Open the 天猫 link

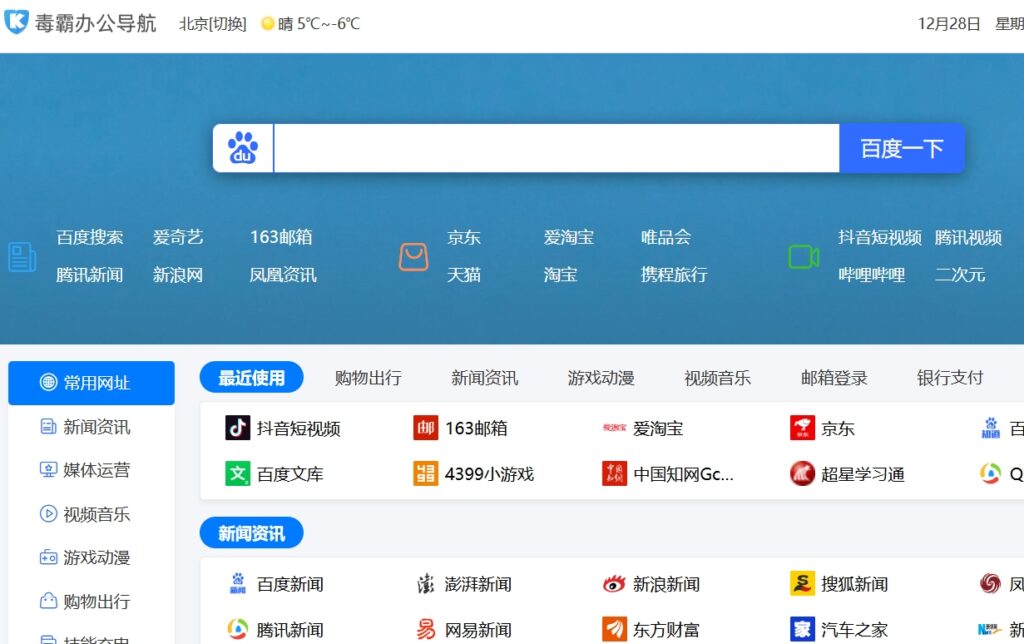(464, 275)
